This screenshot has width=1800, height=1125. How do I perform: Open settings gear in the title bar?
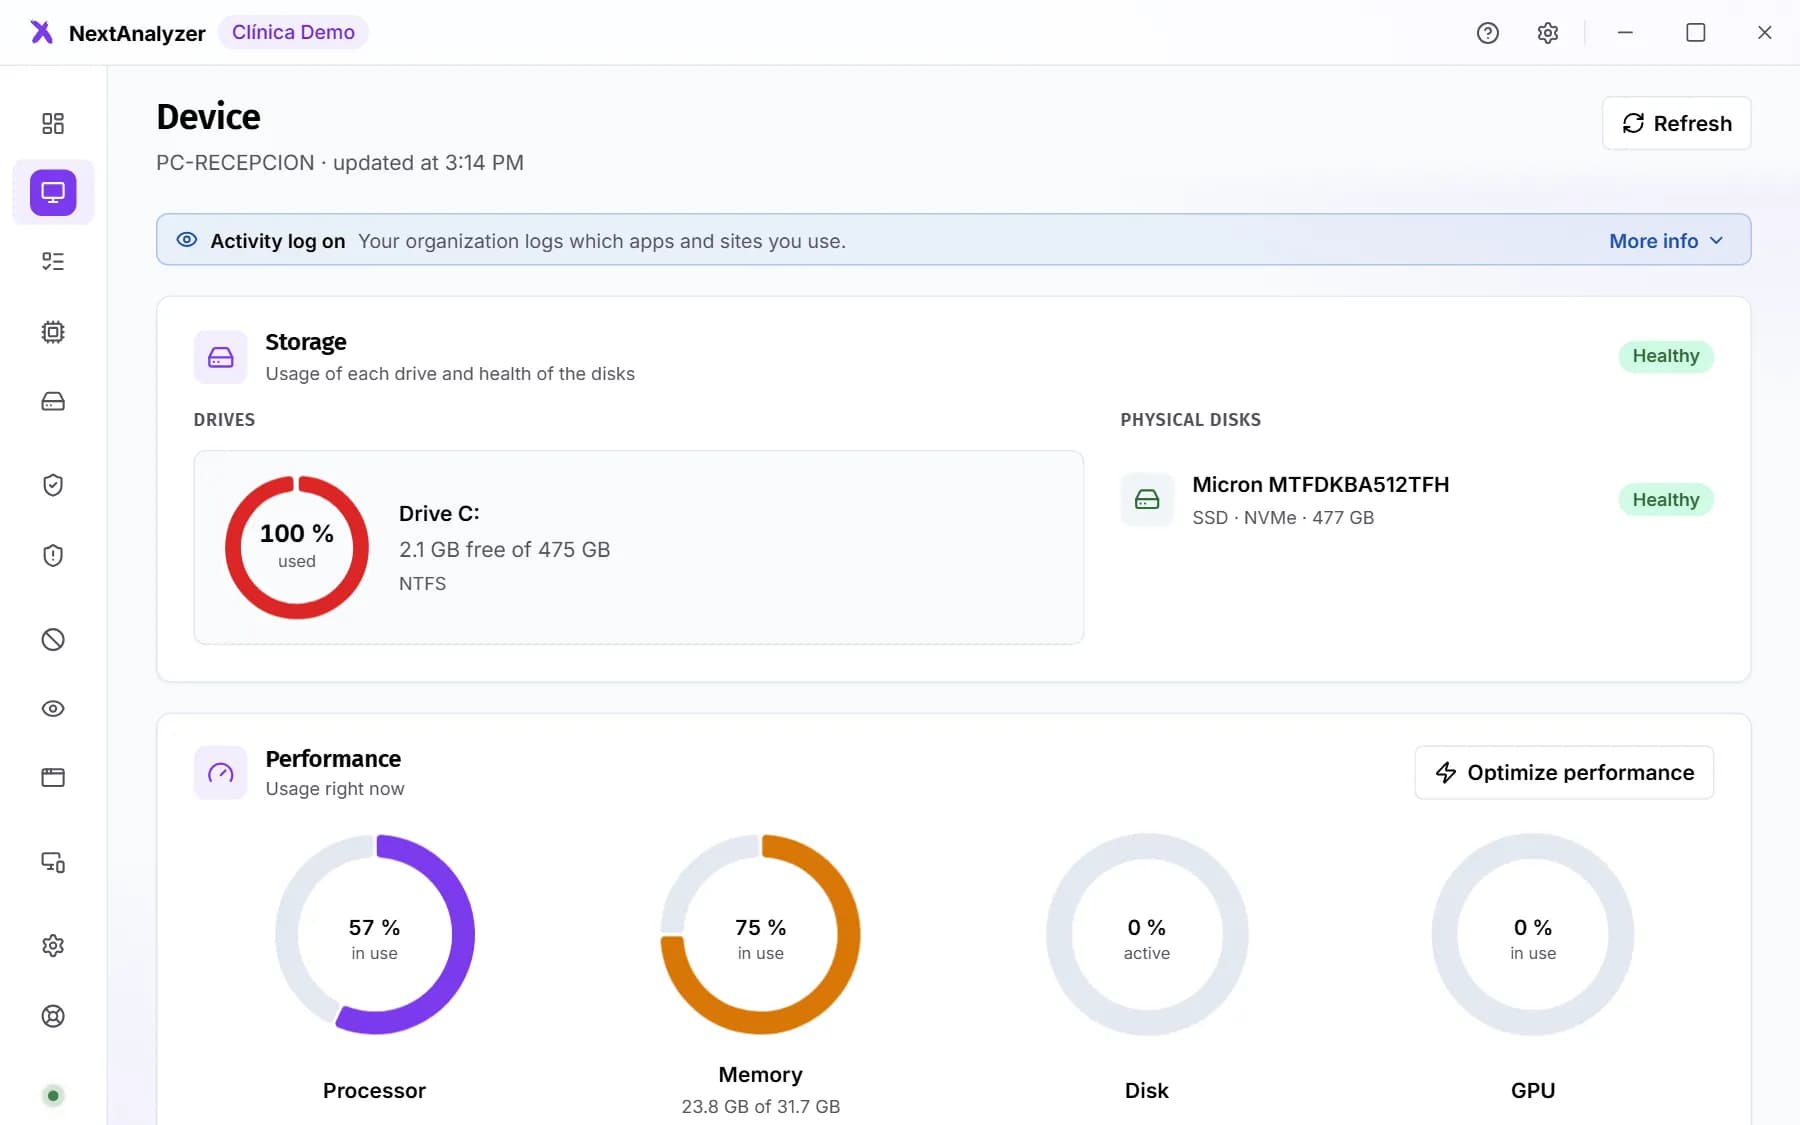tap(1548, 33)
